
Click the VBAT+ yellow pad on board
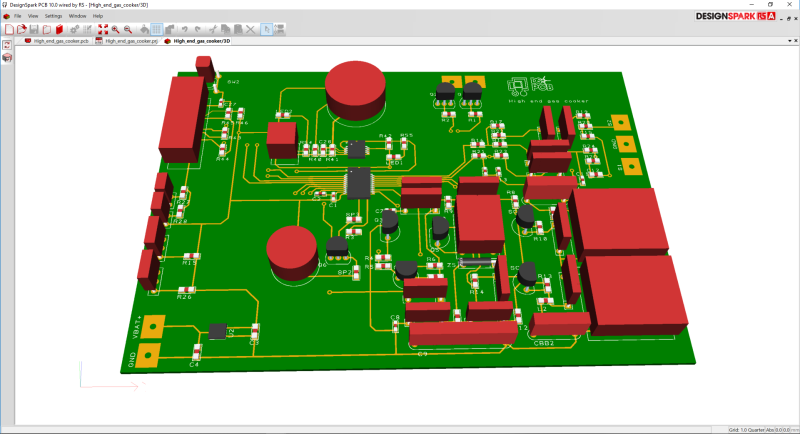coord(153,327)
